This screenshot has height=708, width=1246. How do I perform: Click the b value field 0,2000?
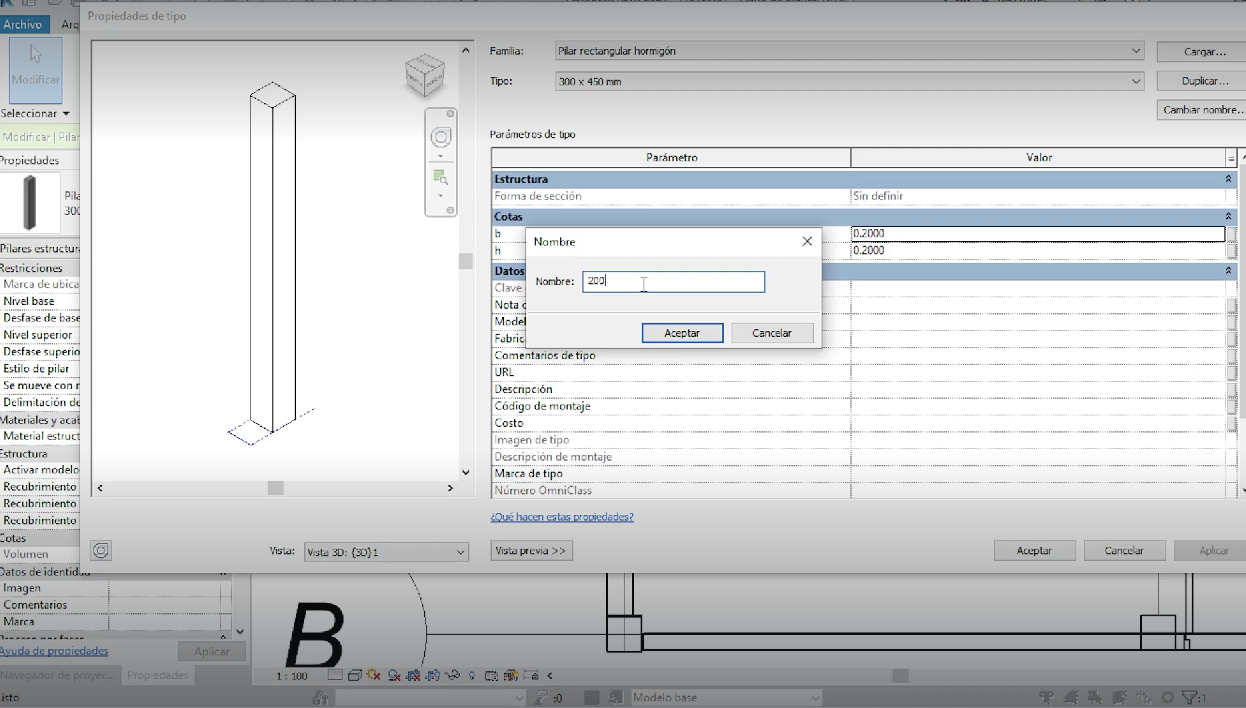pos(1038,234)
